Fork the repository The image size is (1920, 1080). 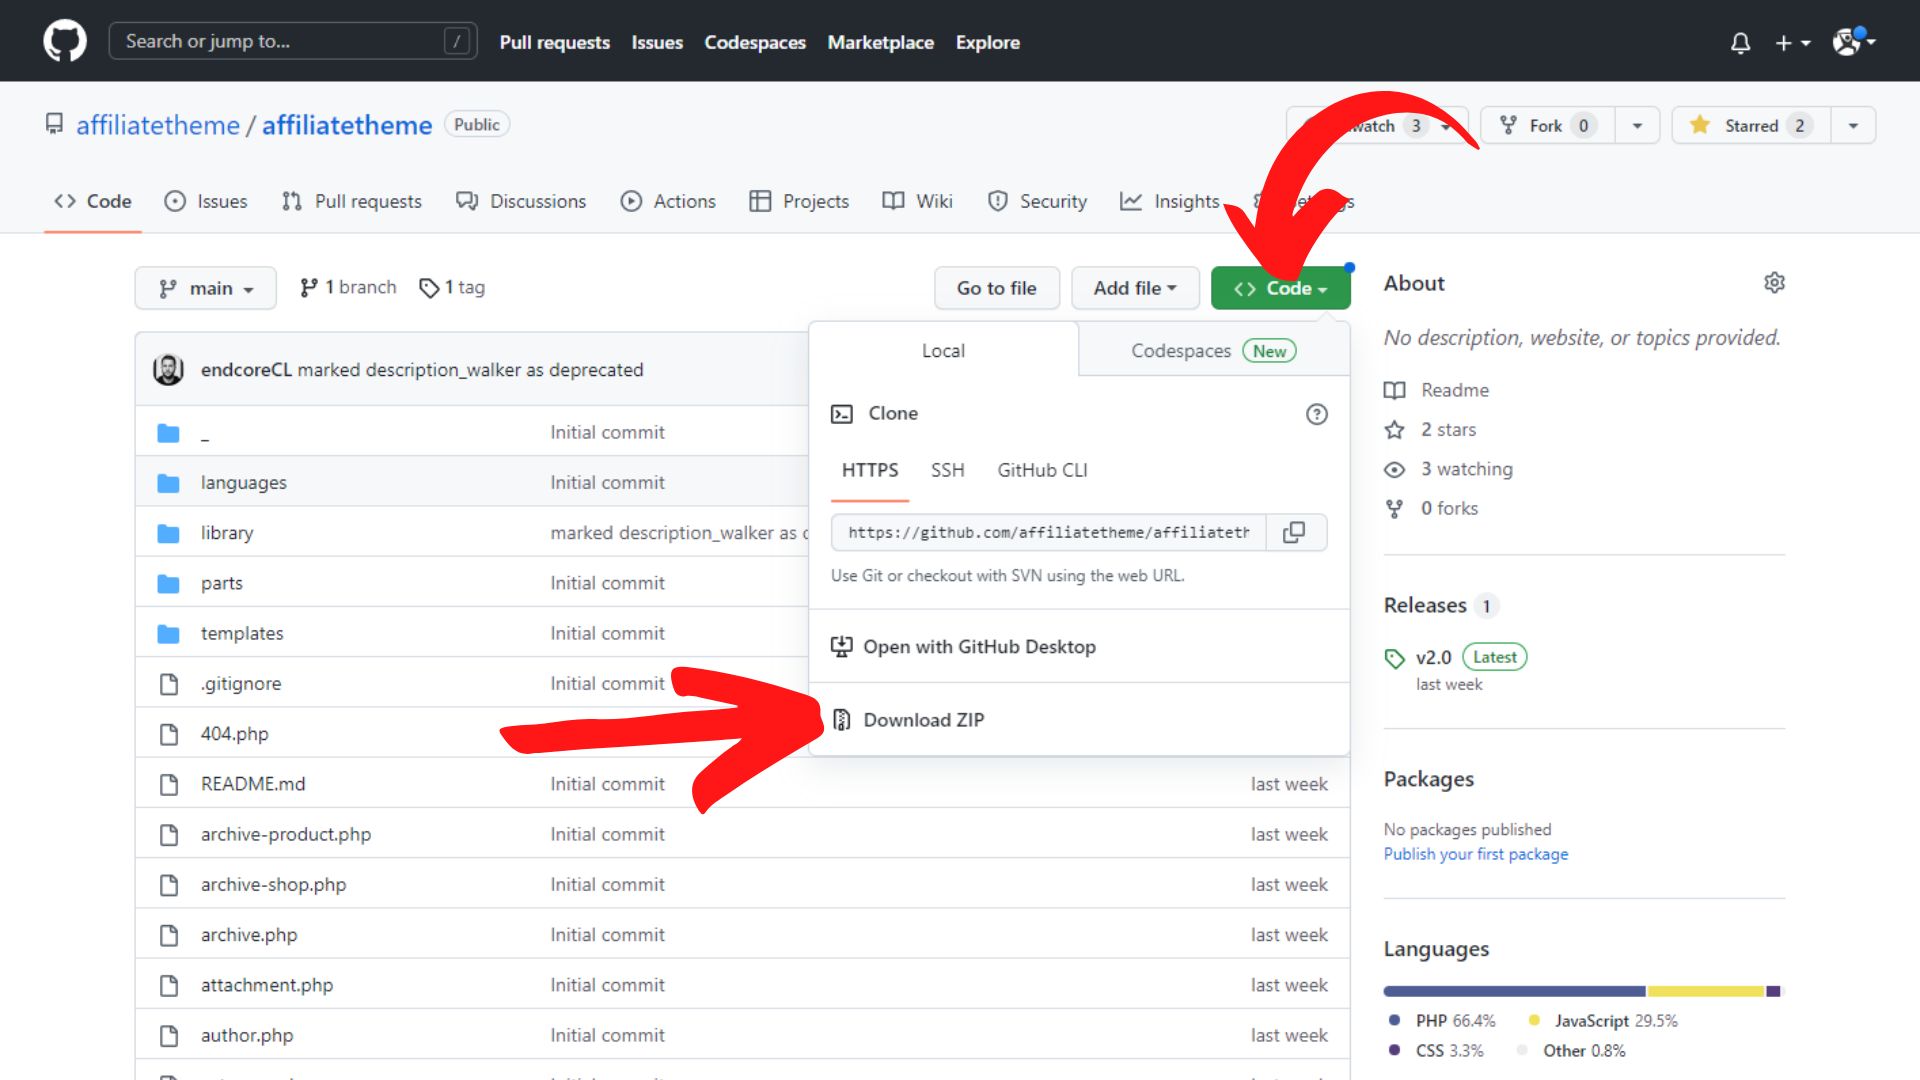click(x=1547, y=125)
